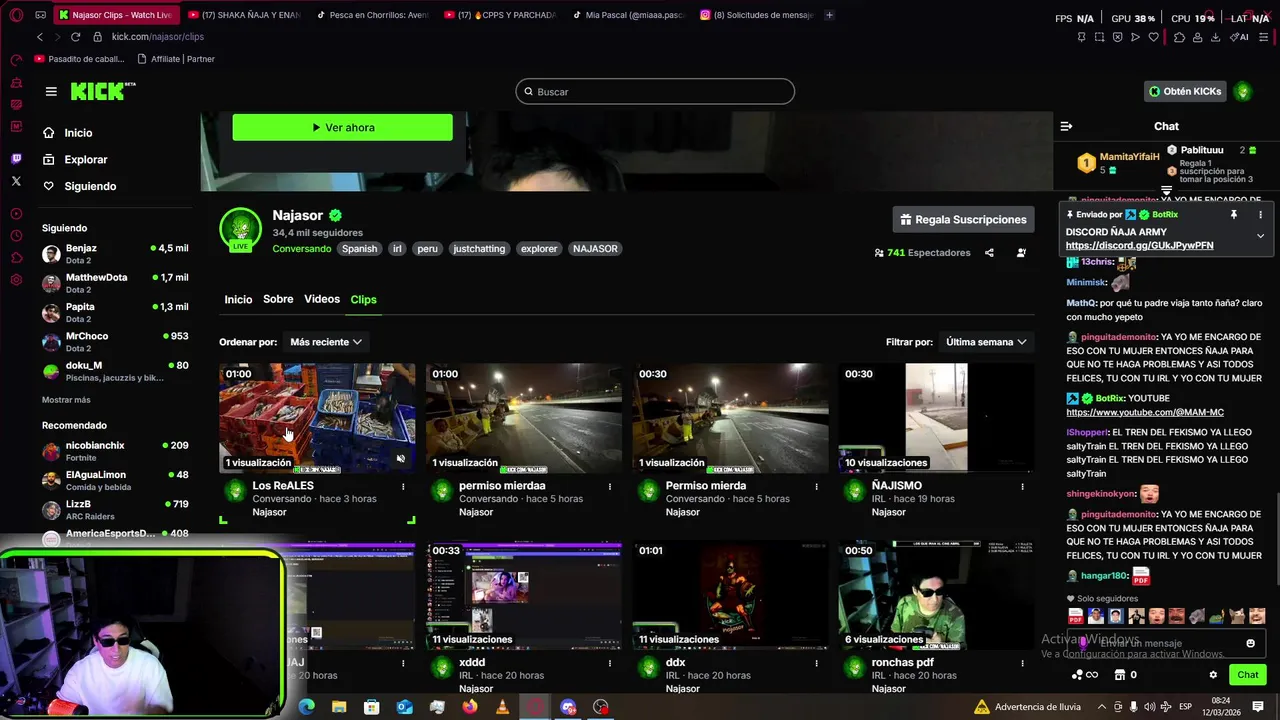This screenshot has width=1280, height=720.
Task: Unmute the Los ReALES clip preview
Action: [x=400, y=459]
